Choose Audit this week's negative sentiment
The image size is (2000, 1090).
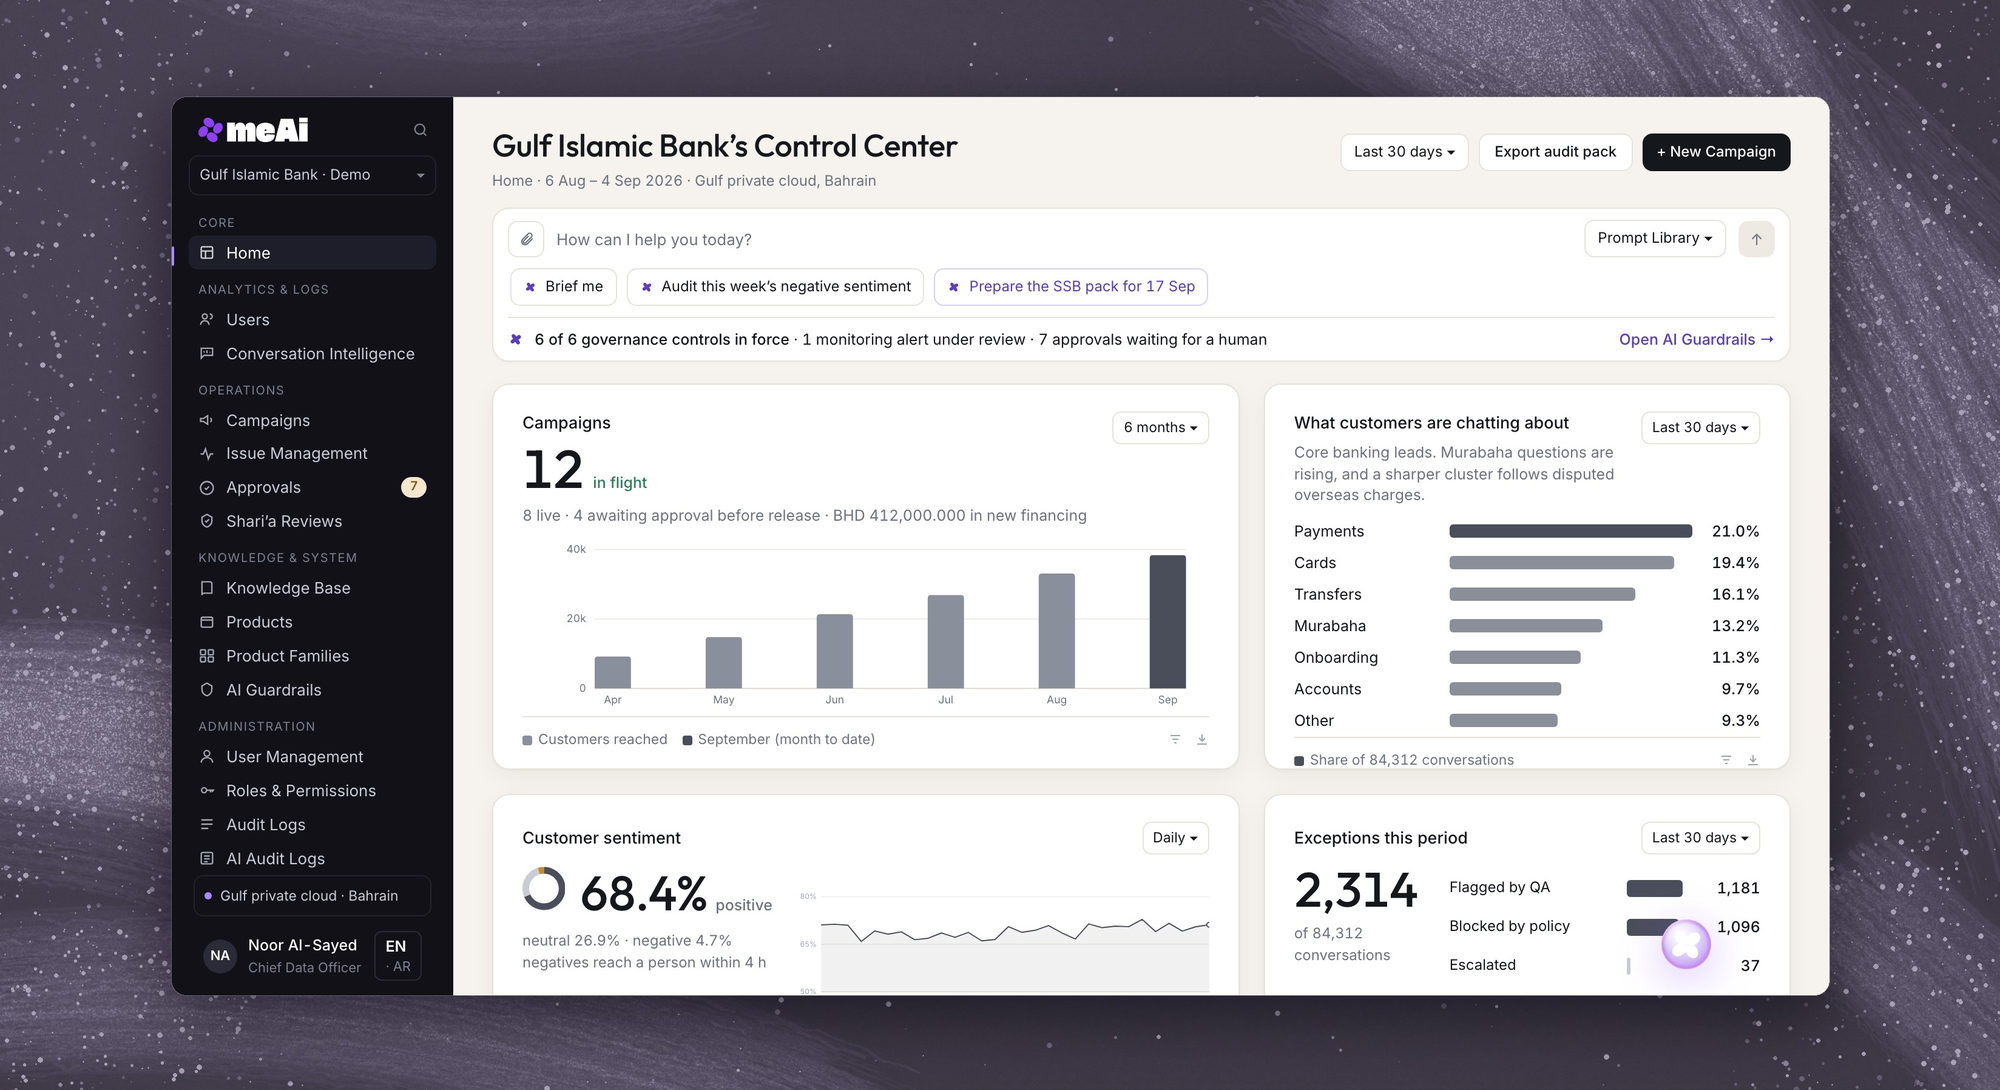tap(775, 287)
